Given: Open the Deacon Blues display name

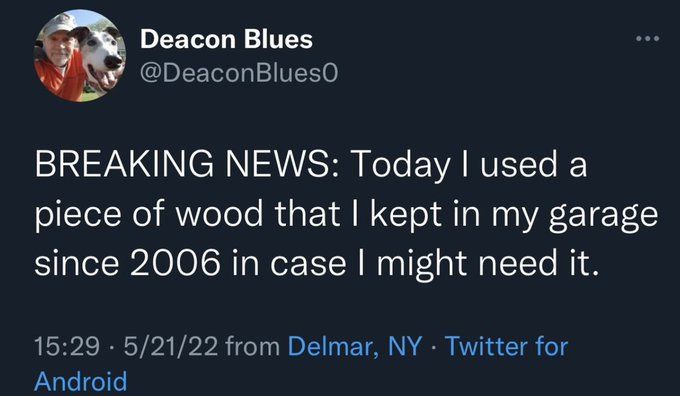Looking at the screenshot, I should pyautogui.click(x=226, y=39).
